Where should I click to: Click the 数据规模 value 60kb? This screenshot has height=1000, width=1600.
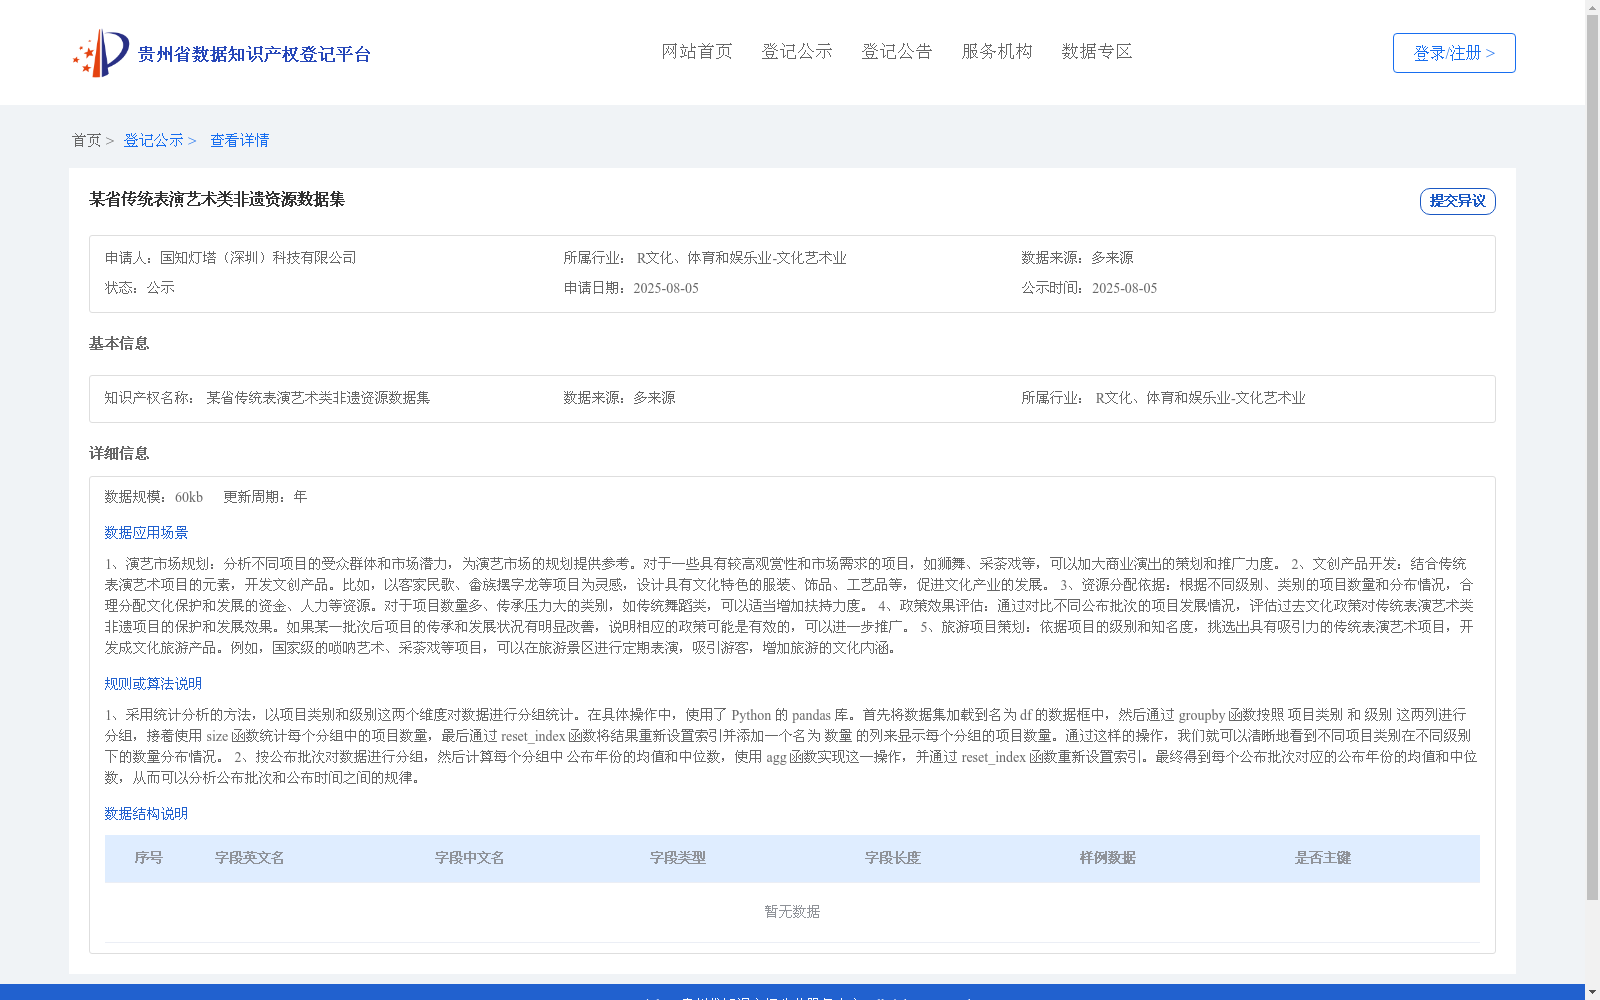(189, 497)
